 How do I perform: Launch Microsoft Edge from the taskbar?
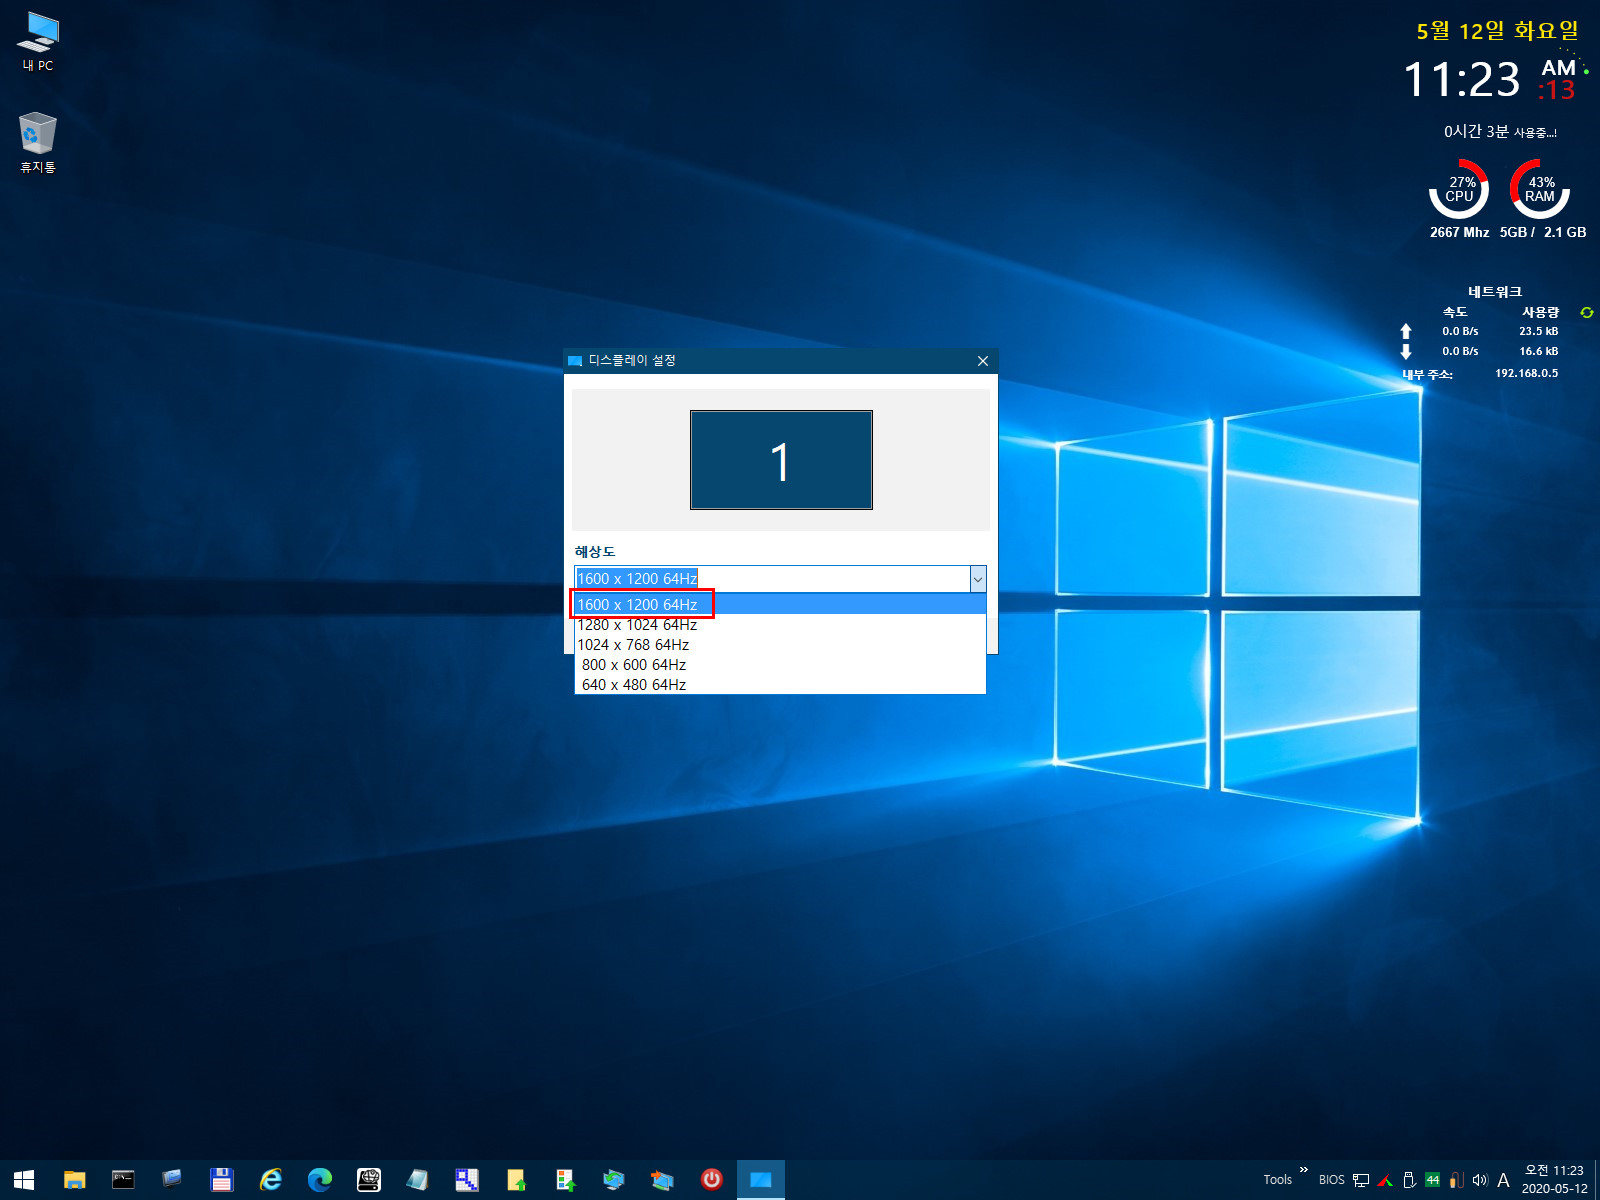tap(319, 1180)
